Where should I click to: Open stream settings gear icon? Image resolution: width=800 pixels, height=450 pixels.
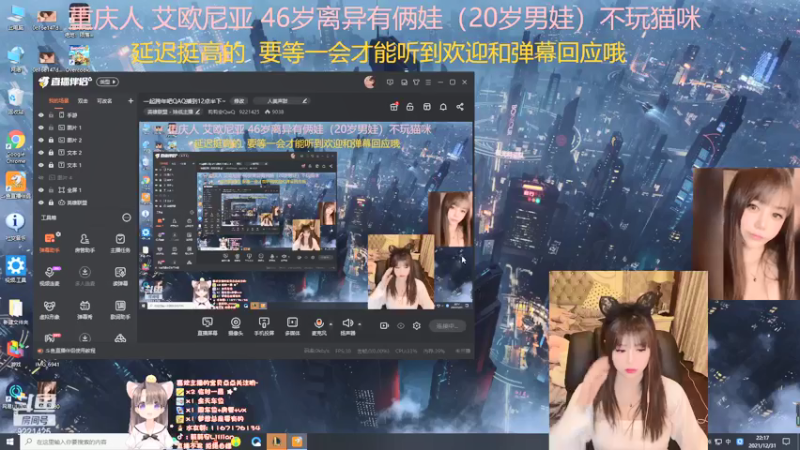[x=417, y=326]
